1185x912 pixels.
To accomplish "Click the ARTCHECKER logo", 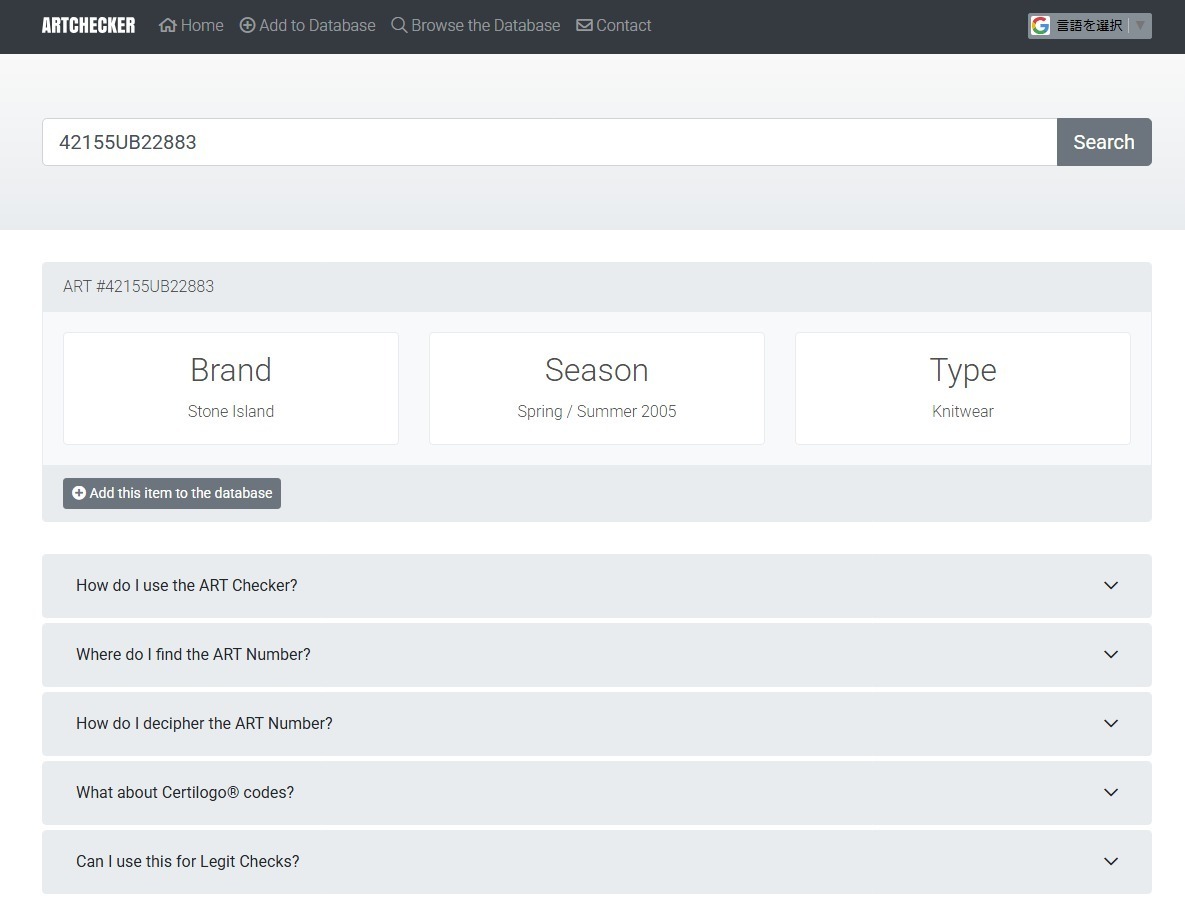I will tap(88, 26).
